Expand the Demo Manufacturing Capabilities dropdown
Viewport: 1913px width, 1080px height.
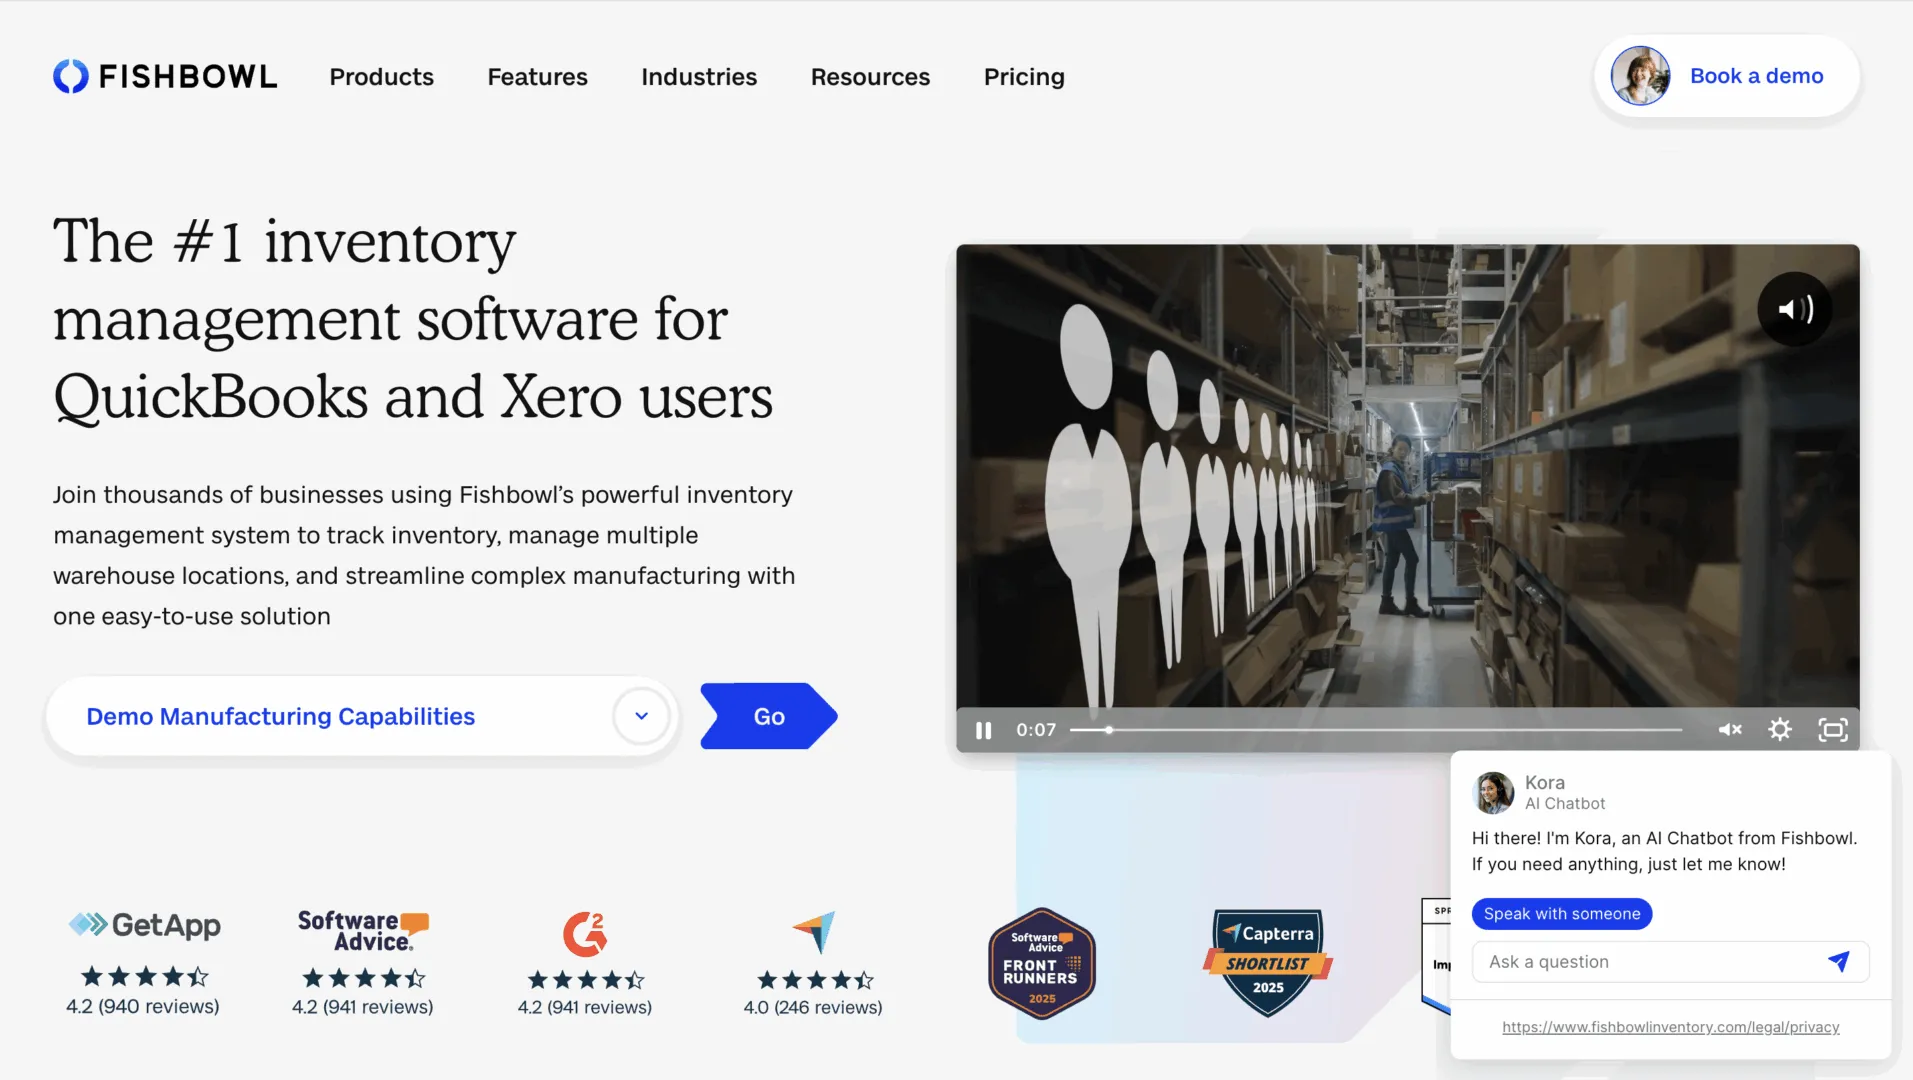[x=362, y=716]
